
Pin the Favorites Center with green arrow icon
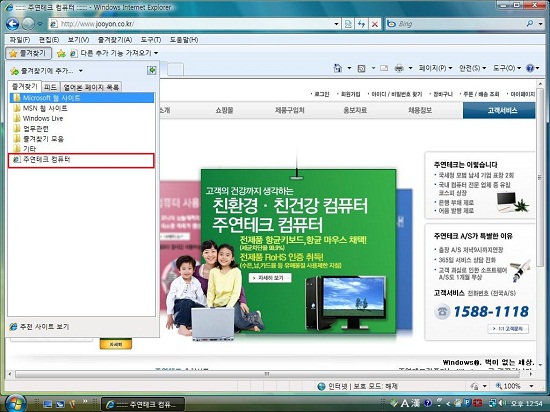click(x=152, y=70)
